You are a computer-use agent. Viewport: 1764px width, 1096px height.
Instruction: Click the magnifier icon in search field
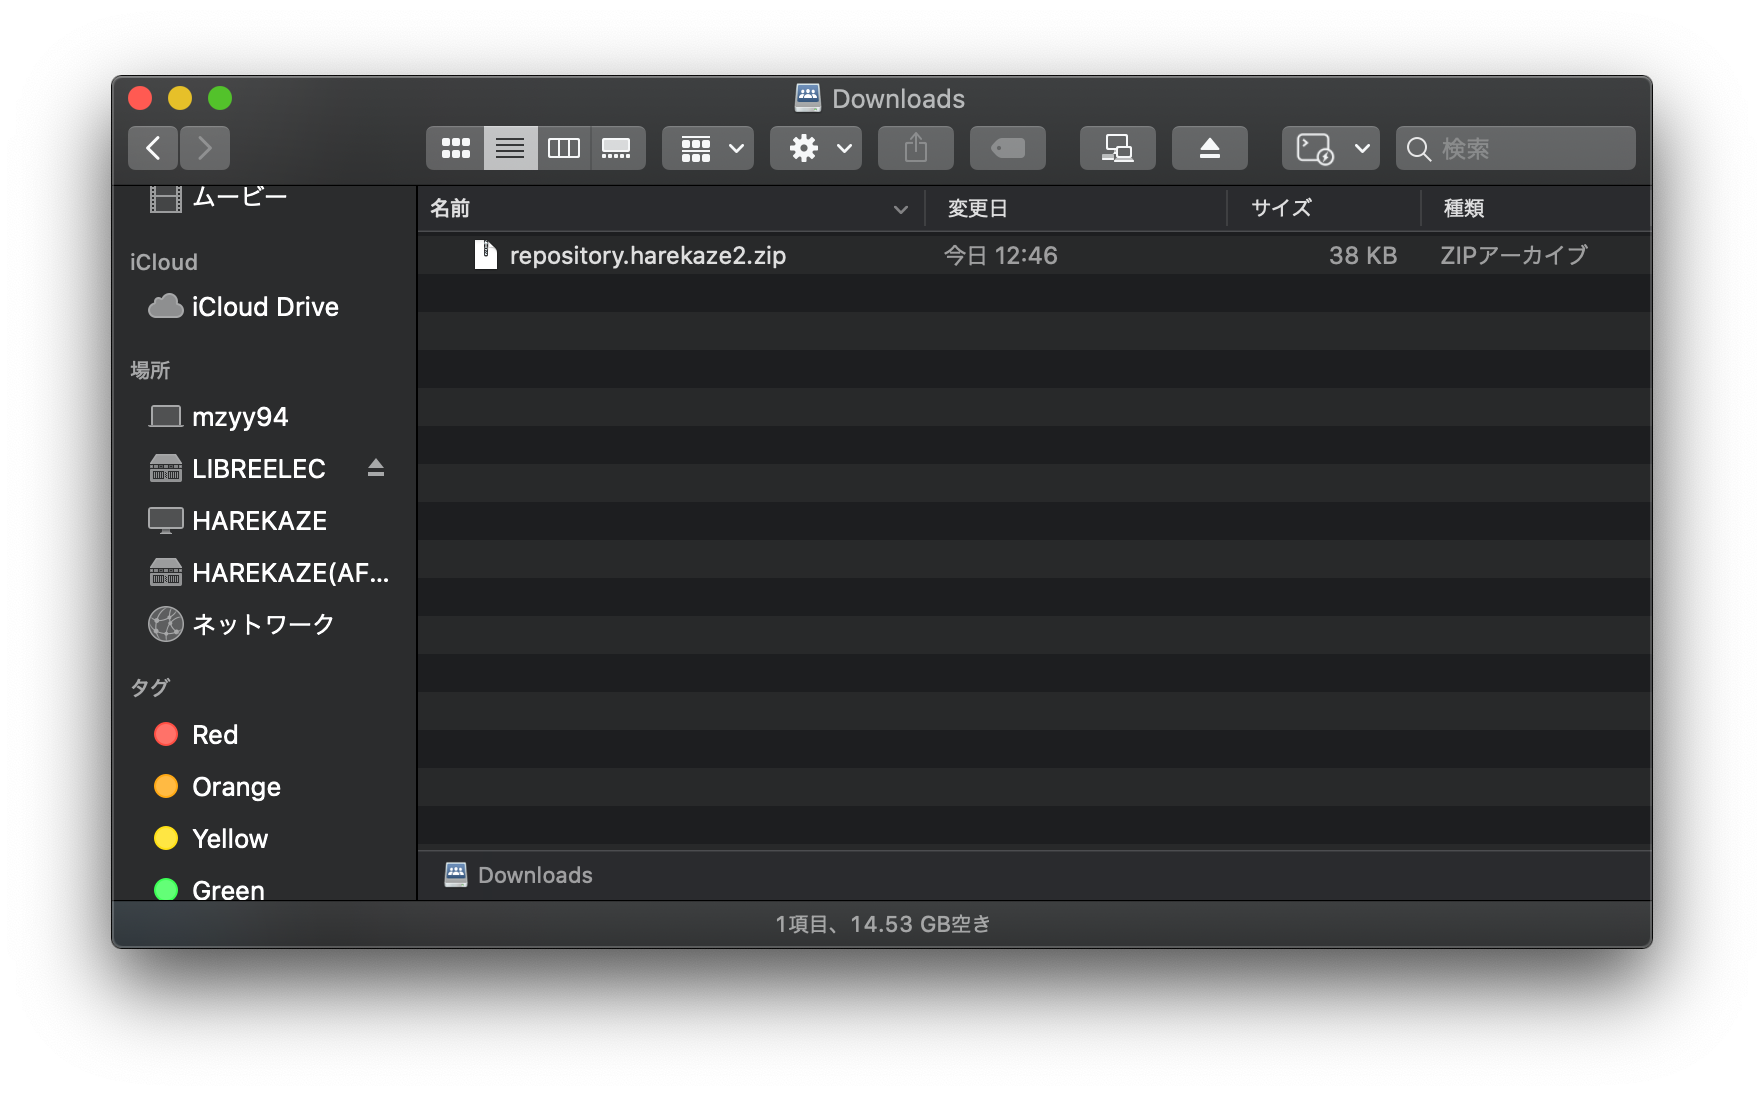point(1418,149)
